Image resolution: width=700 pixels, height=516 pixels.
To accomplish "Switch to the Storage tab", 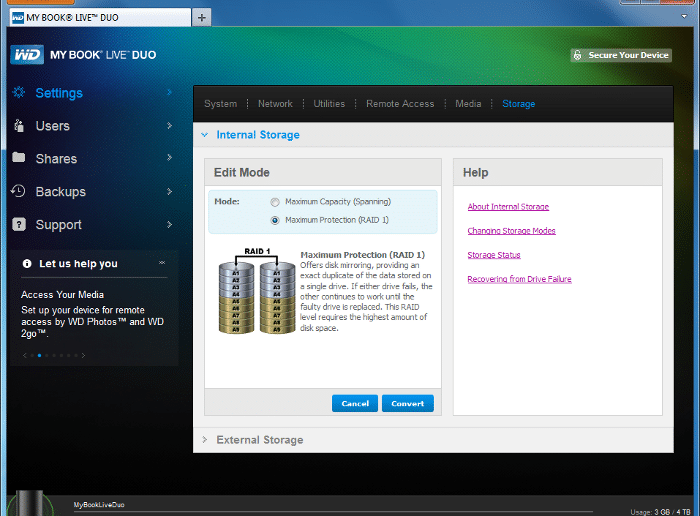I will [x=518, y=104].
